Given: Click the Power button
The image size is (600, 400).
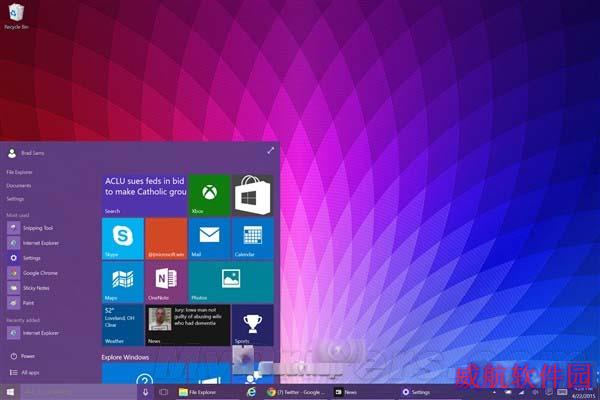Looking at the screenshot, I should pyautogui.click(x=23, y=356).
